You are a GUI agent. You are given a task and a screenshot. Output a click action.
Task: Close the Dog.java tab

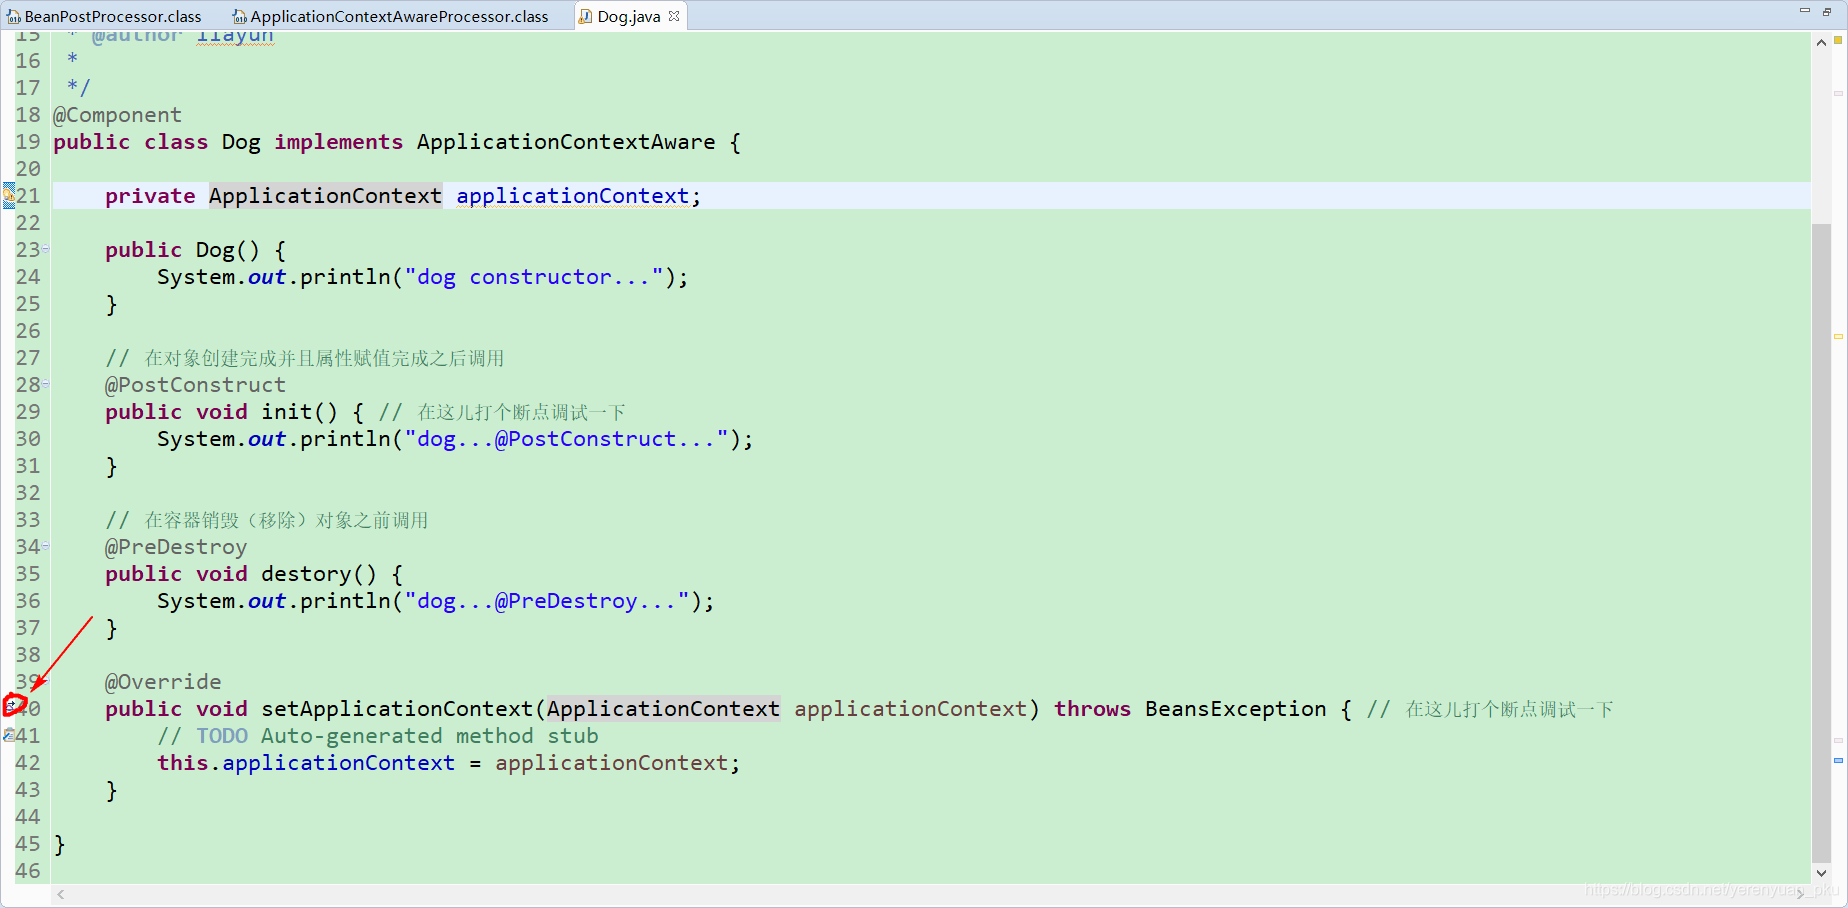coord(674,16)
